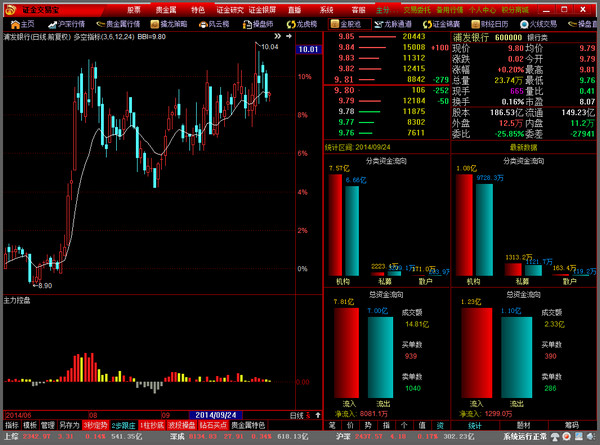600x445 pixels.
Task: Select the 指标 tab below the chart
Action: coord(12,425)
